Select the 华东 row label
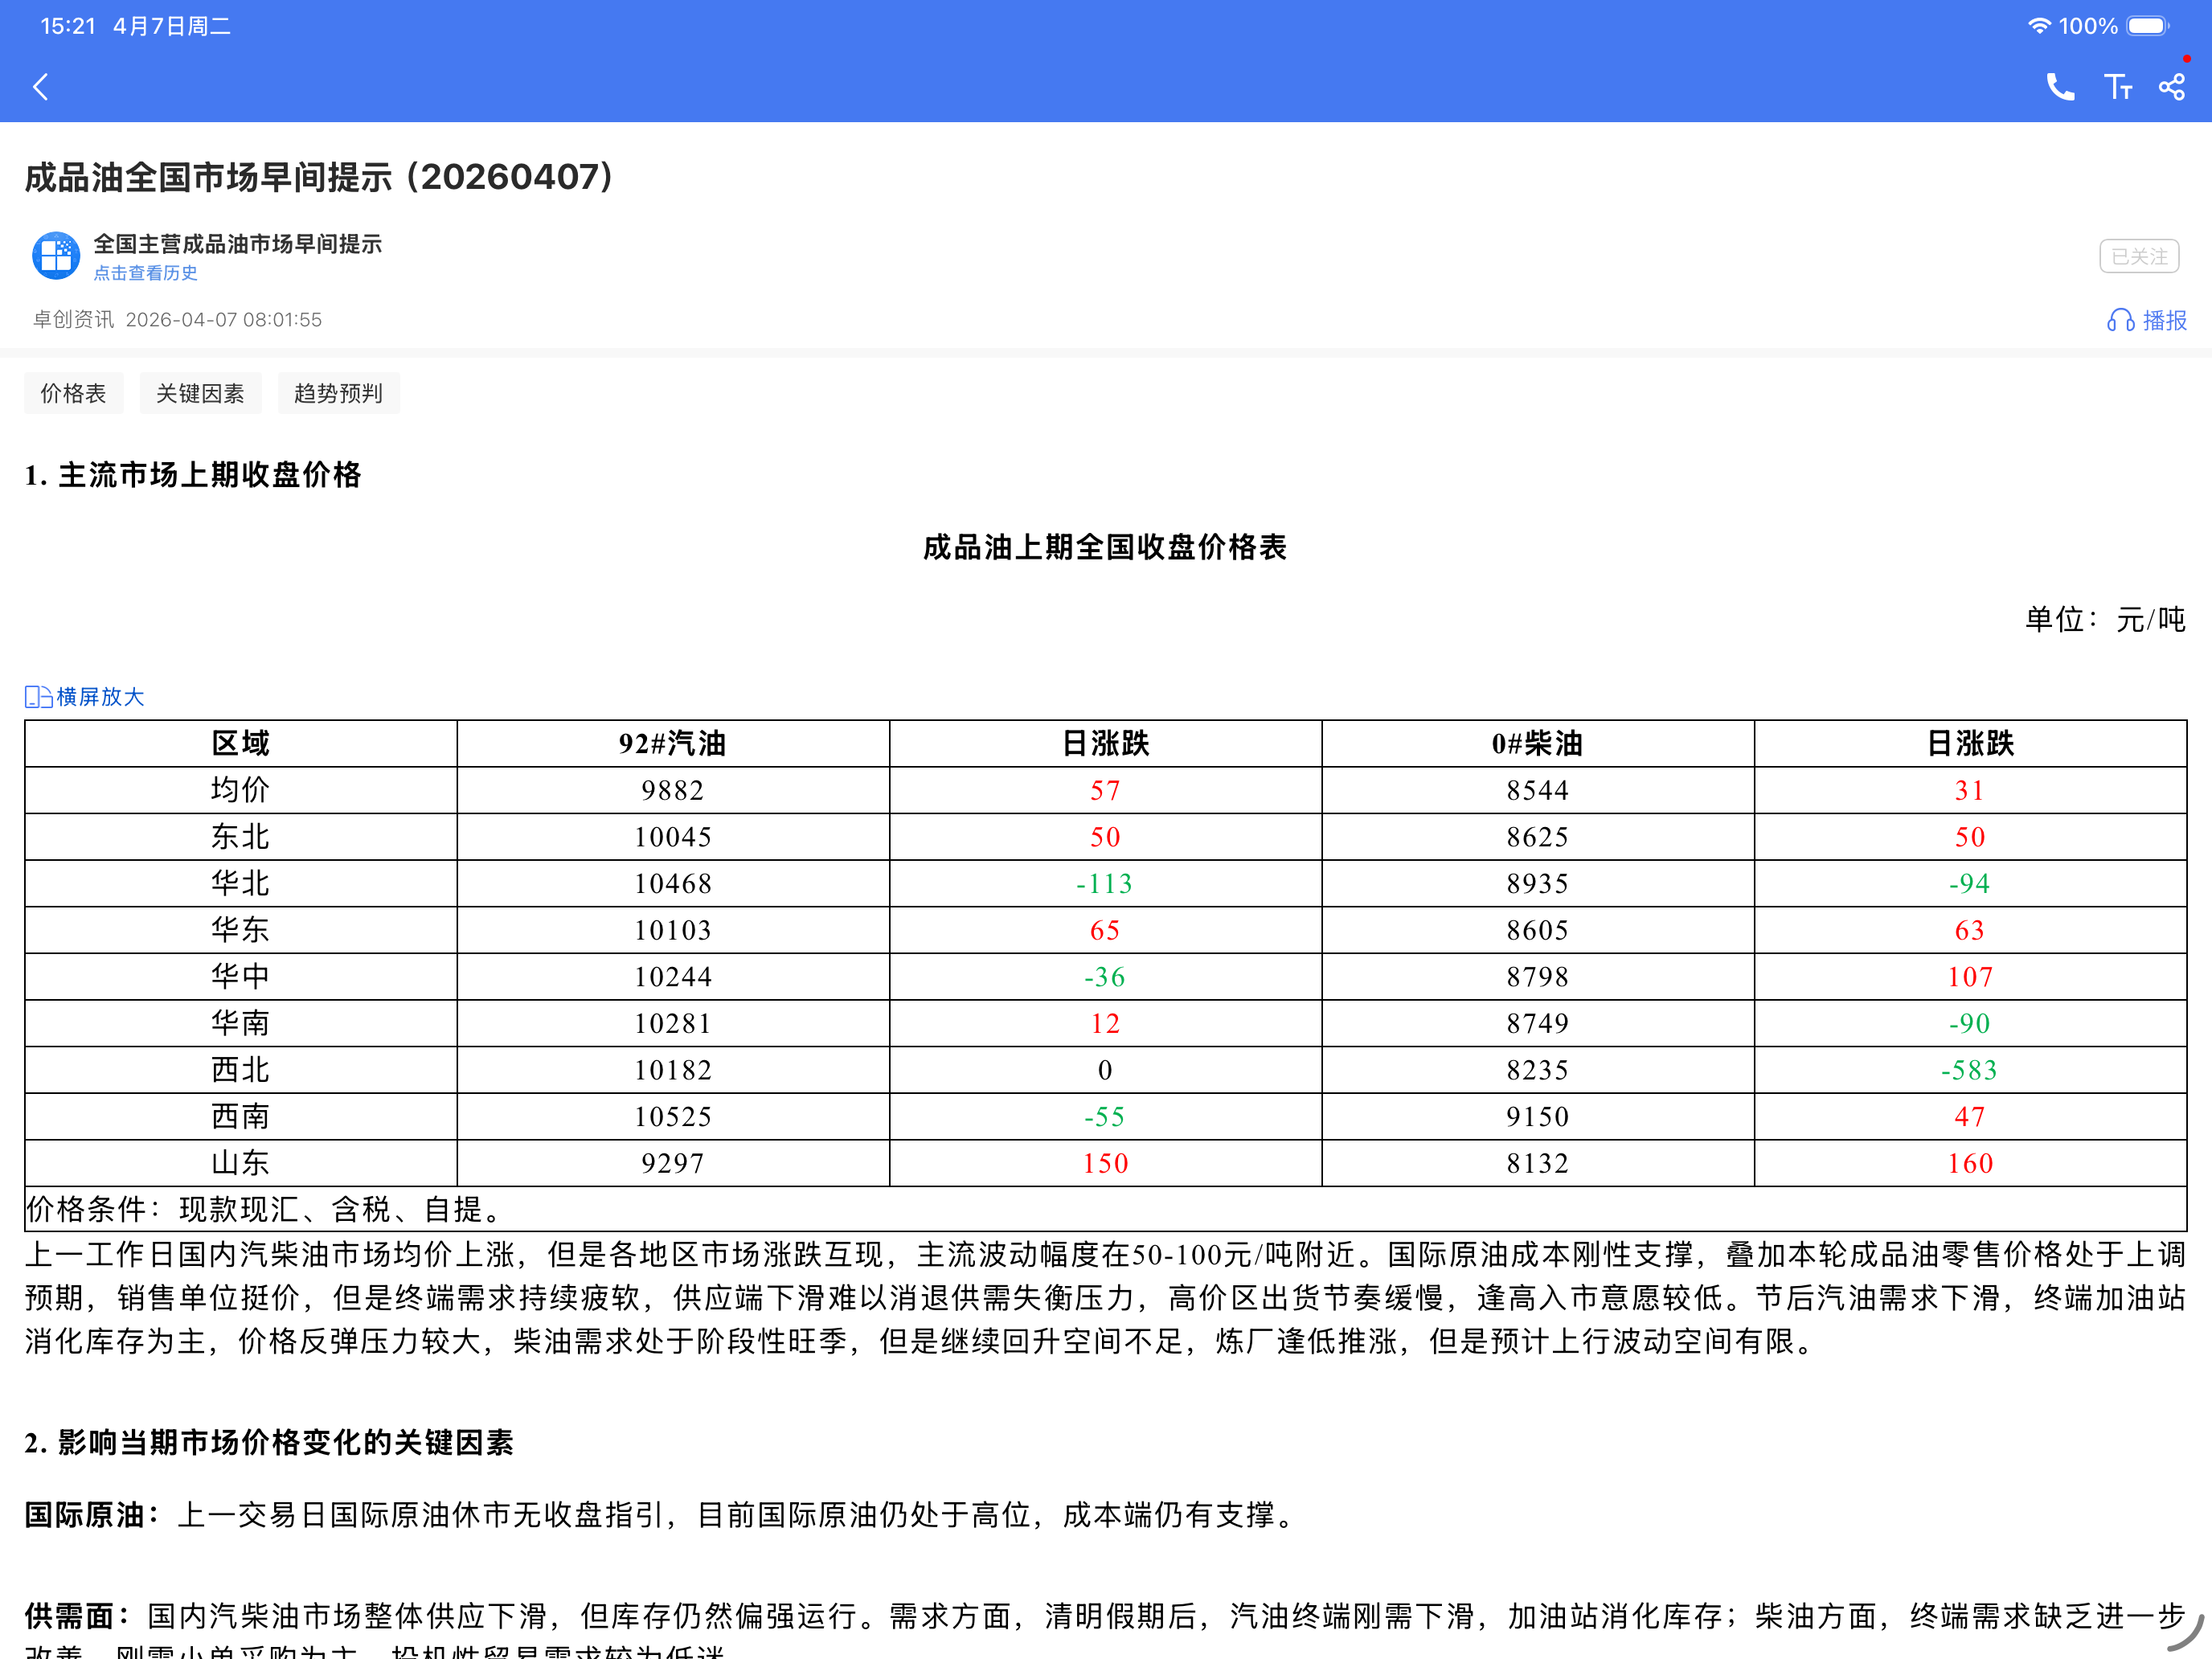Viewport: 2212px width, 1659px height. point(241,930)
